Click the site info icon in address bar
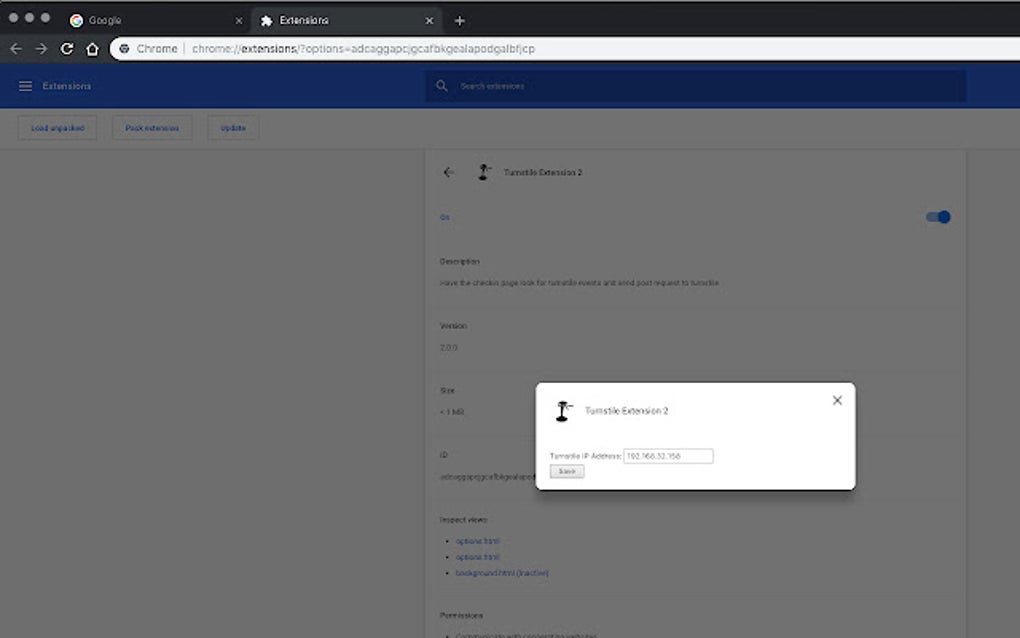Image resolution: width=1020 pixels, height=638 pixels. 122,47
